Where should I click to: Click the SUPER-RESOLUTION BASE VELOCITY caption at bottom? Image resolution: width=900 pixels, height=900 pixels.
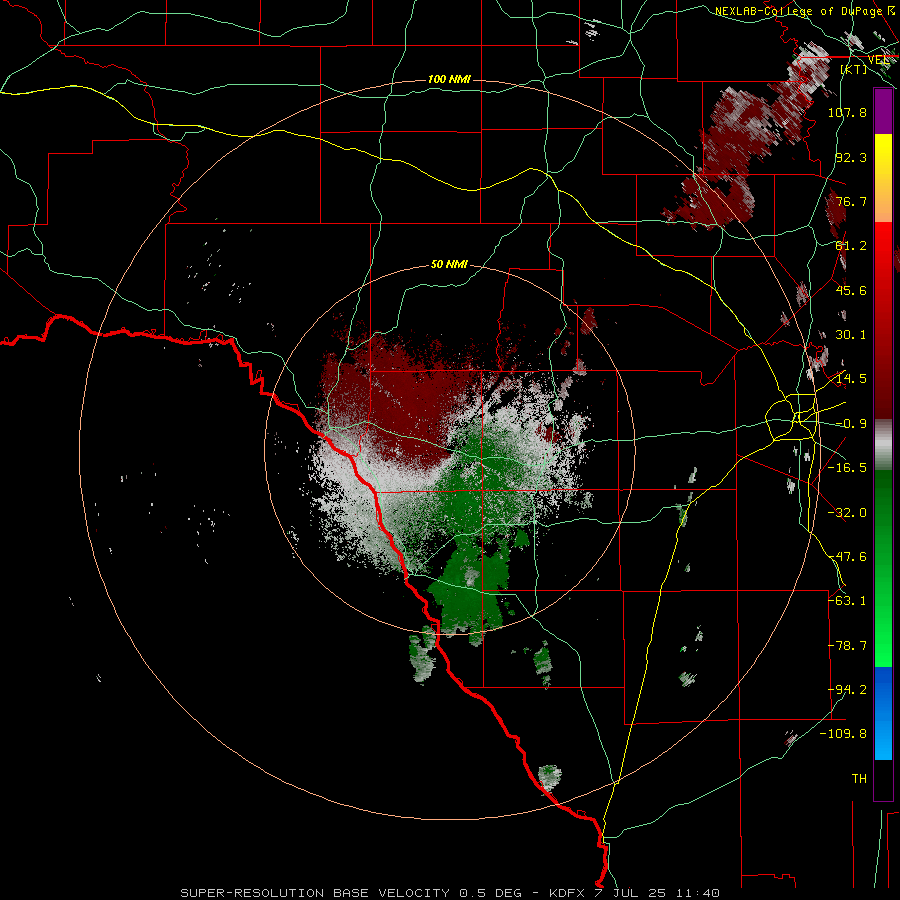click(449, 893)
